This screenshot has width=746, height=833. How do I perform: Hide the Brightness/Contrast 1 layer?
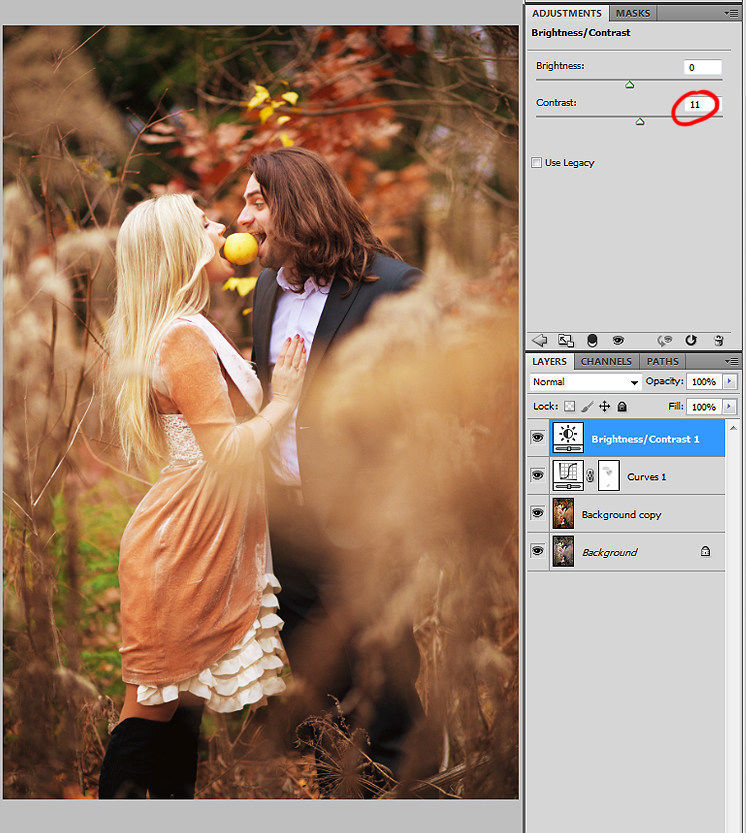tap(538, 437)
